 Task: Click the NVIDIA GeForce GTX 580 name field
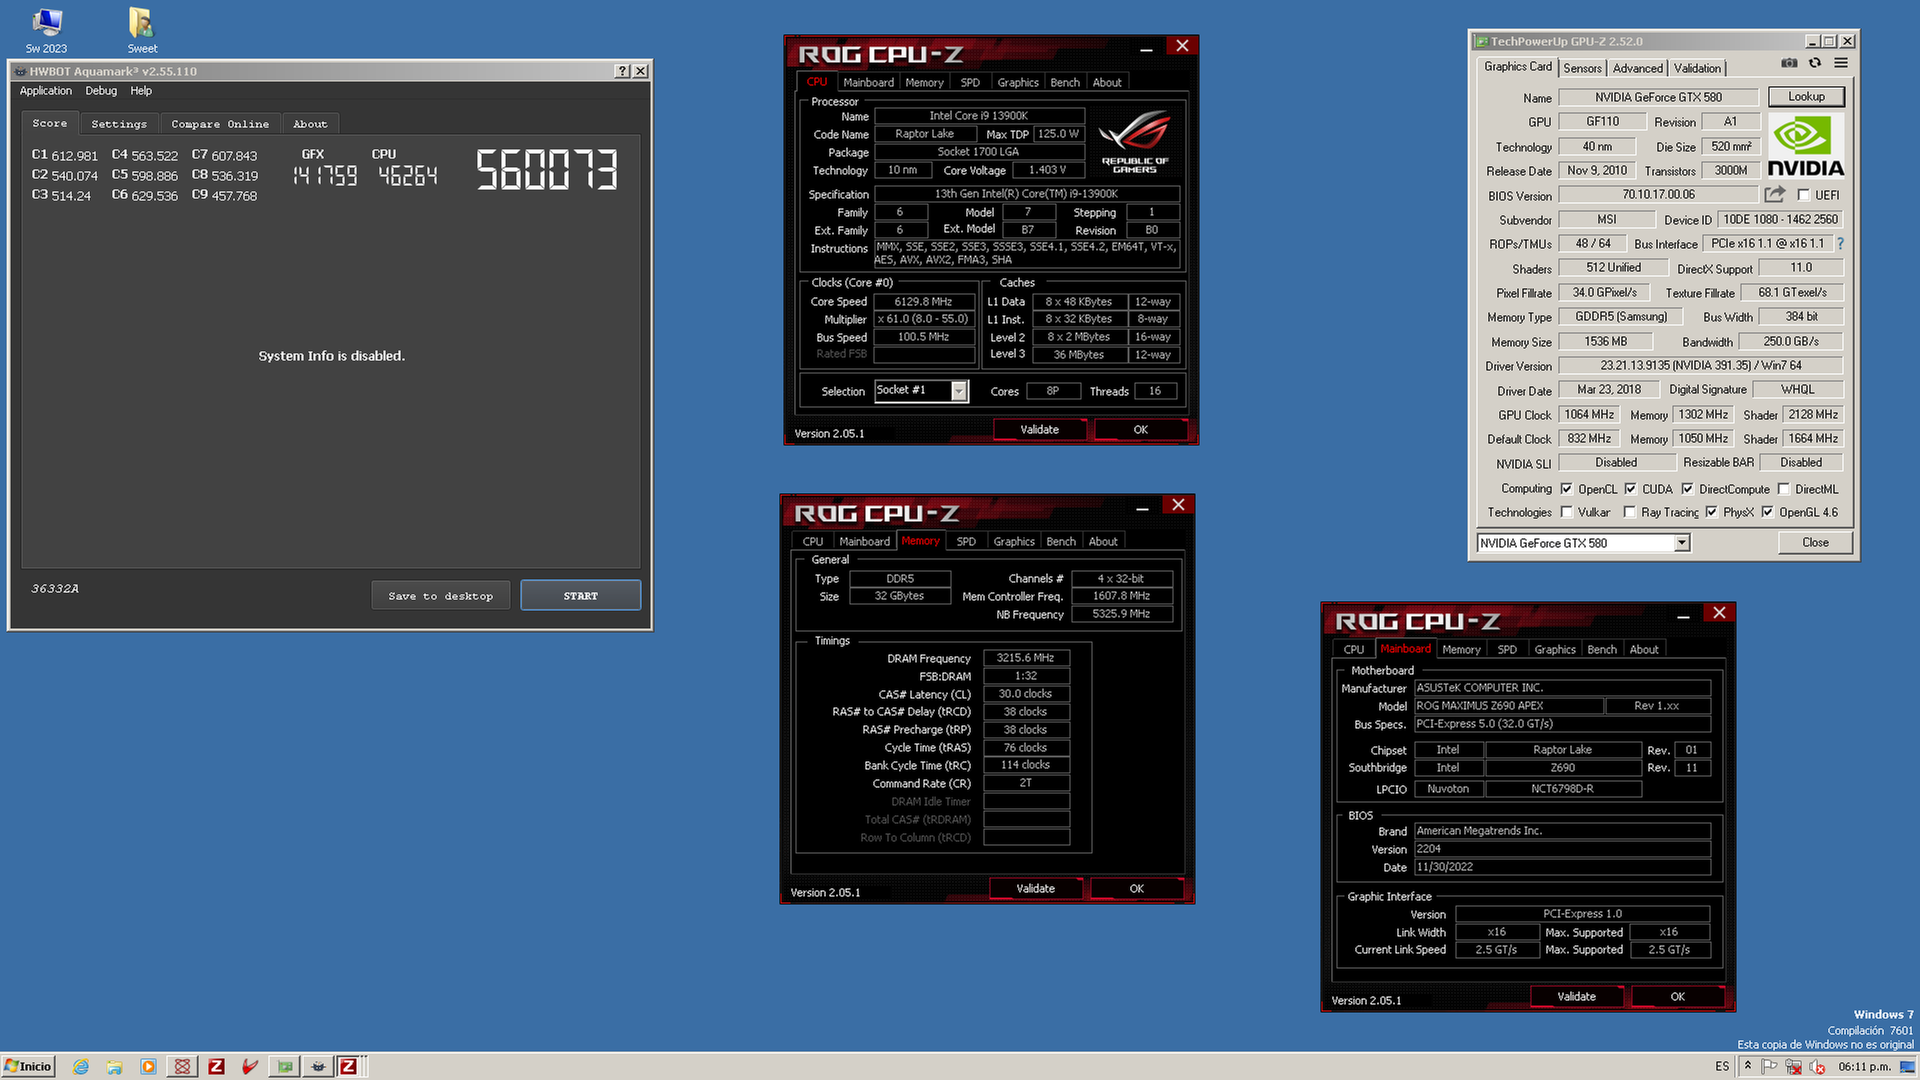(1658, 97)
